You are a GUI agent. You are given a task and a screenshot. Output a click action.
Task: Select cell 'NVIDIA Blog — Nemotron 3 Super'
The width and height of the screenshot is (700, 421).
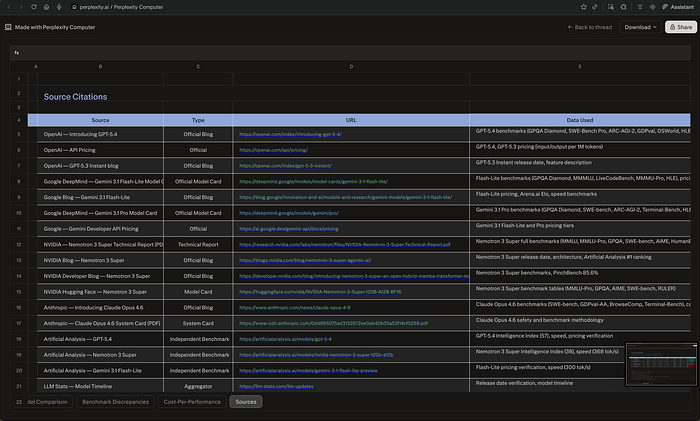pyautogui.click(x=100, y=260)
